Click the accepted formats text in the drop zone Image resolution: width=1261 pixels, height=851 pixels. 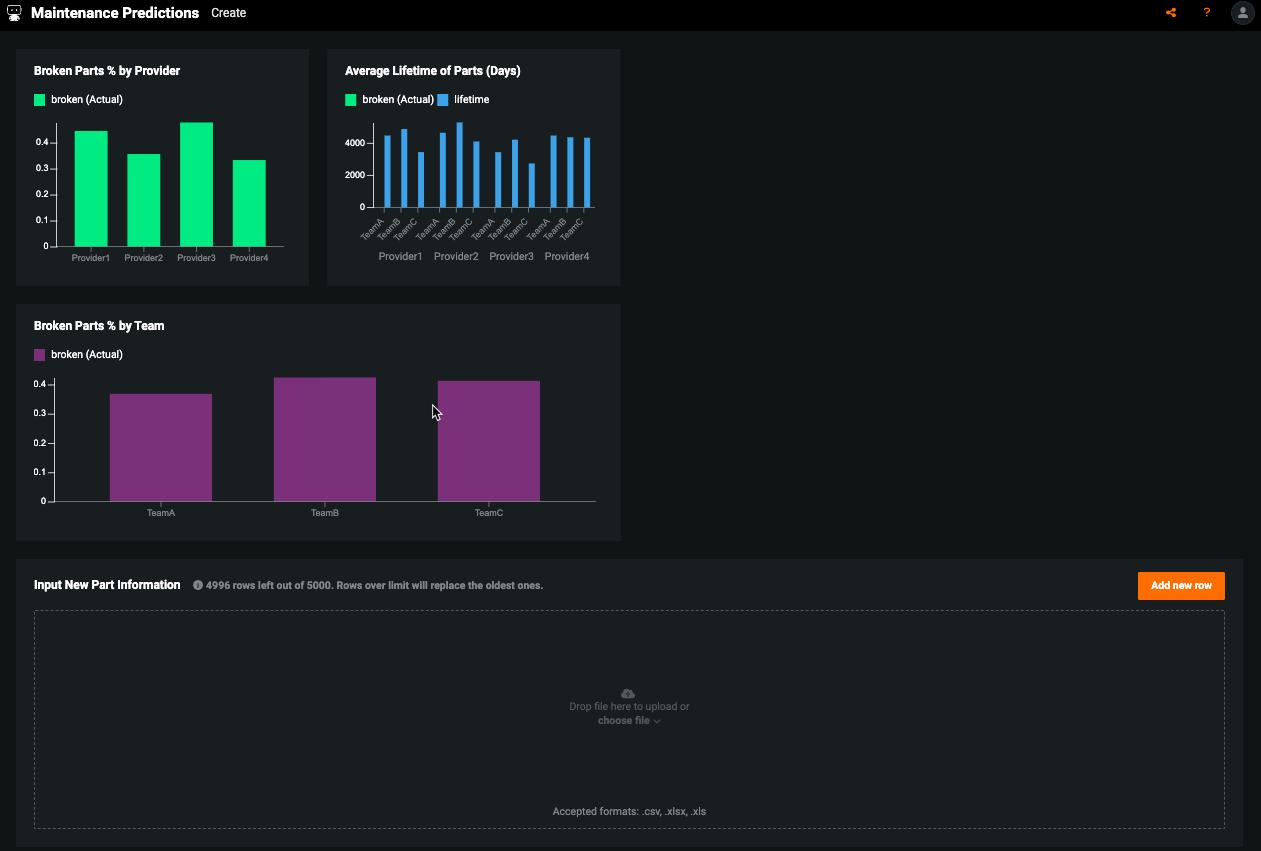[x=629, y=811]
